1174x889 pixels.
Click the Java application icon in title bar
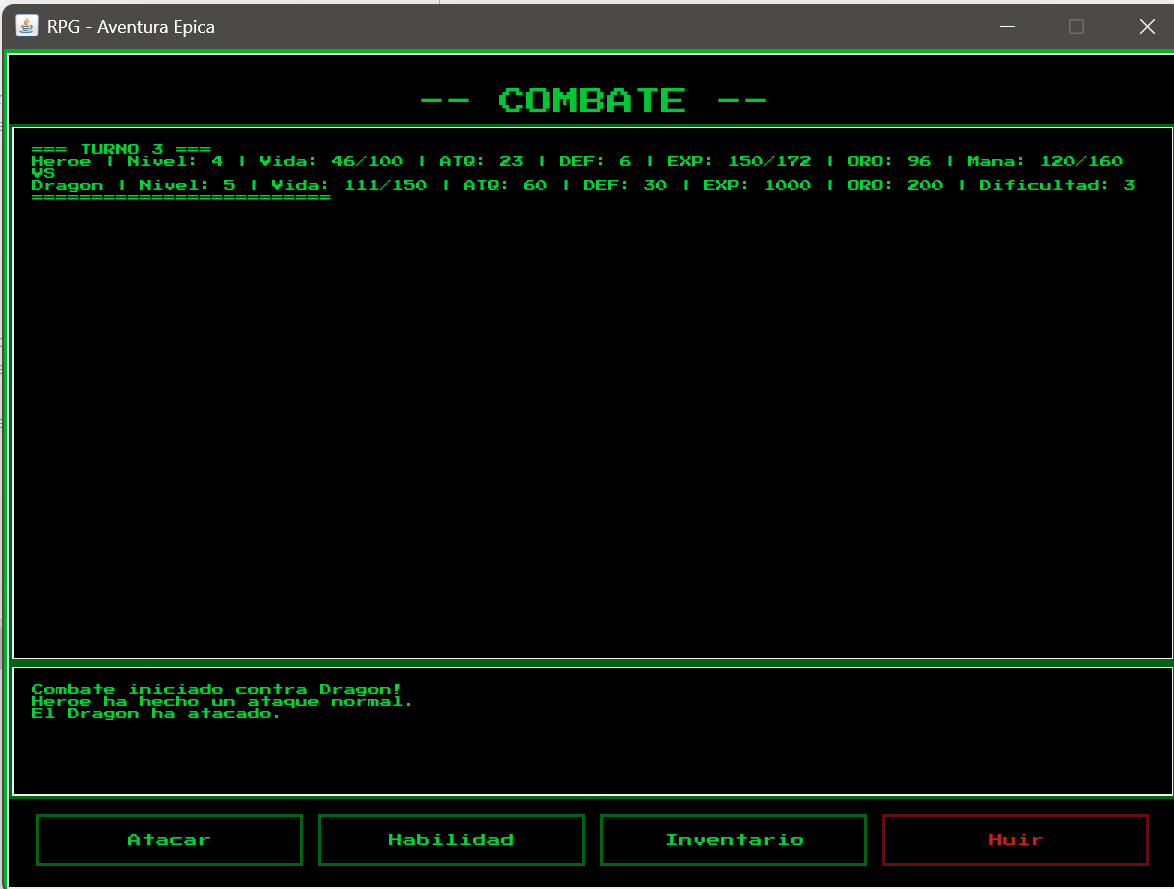click(x=27, y=26)
